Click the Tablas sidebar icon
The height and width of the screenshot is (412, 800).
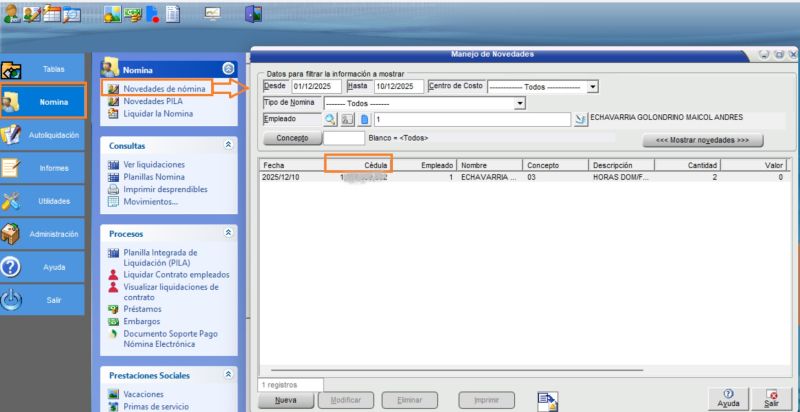[13, 70]
